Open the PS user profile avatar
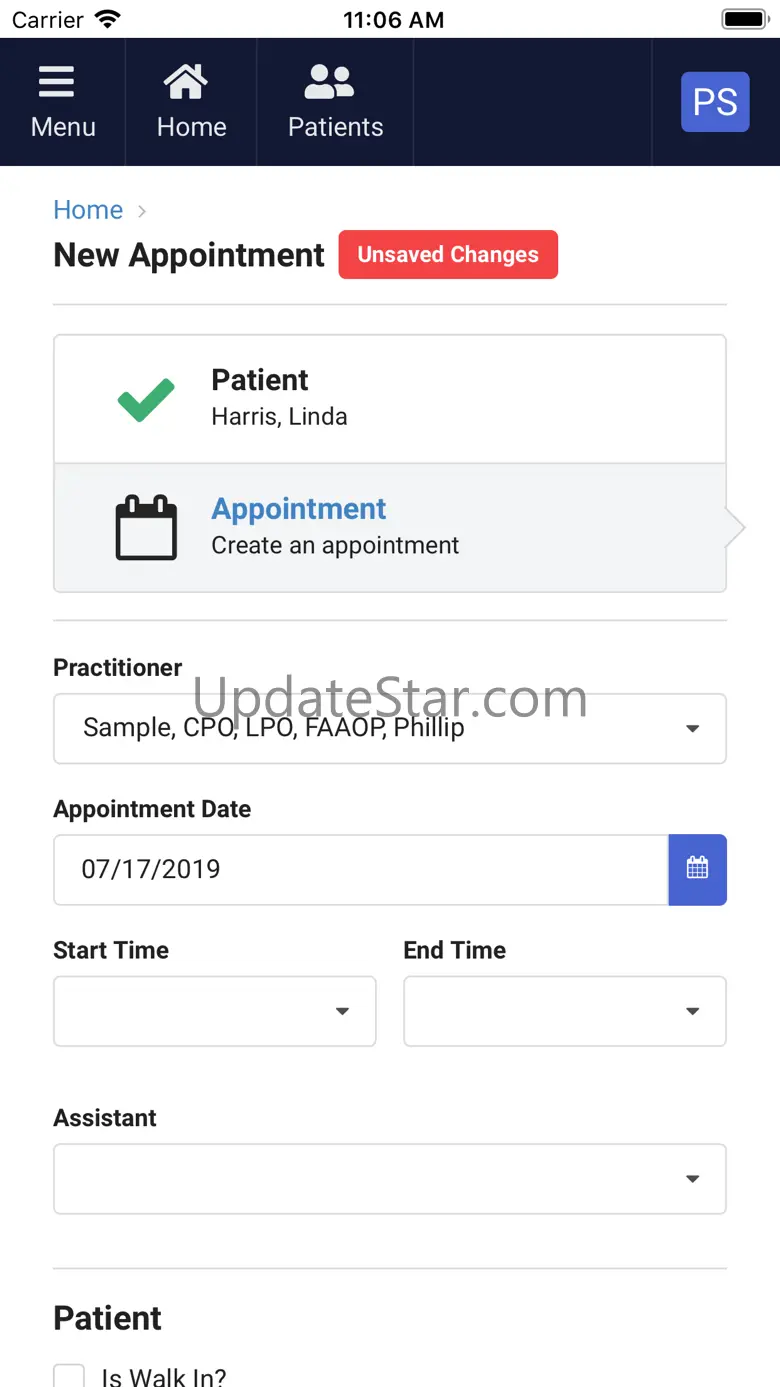 point(715,102)
